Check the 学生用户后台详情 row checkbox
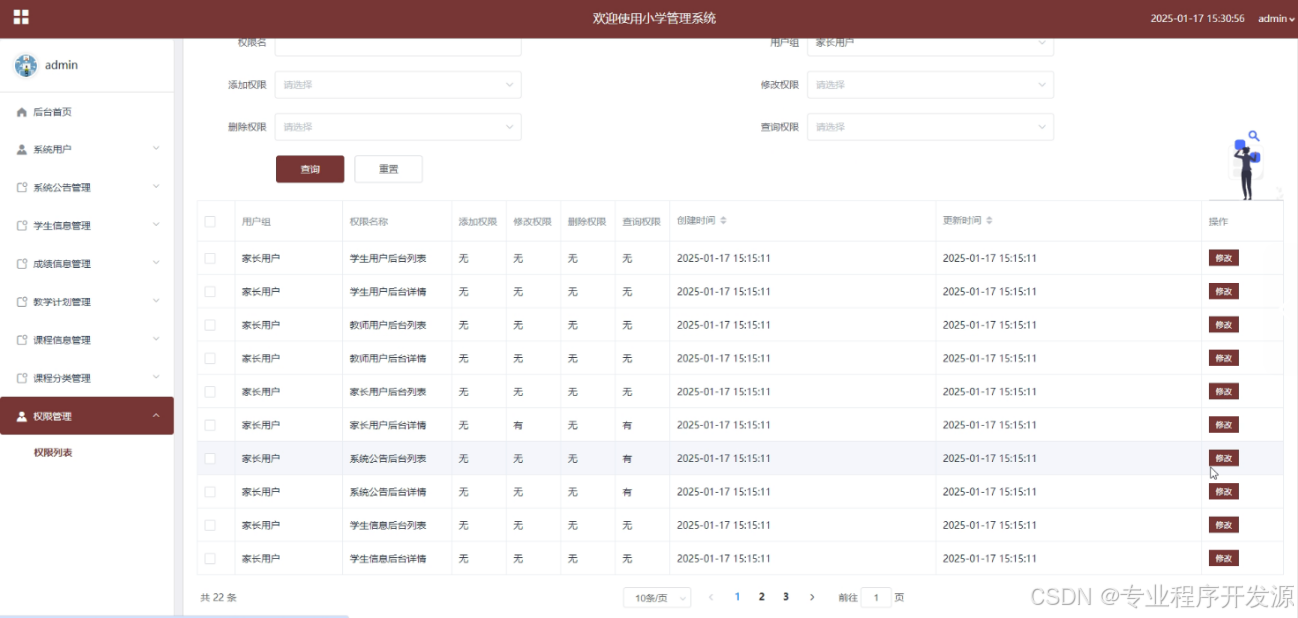This screenshot has height=618, width=1298. click(x=210, y=291)
